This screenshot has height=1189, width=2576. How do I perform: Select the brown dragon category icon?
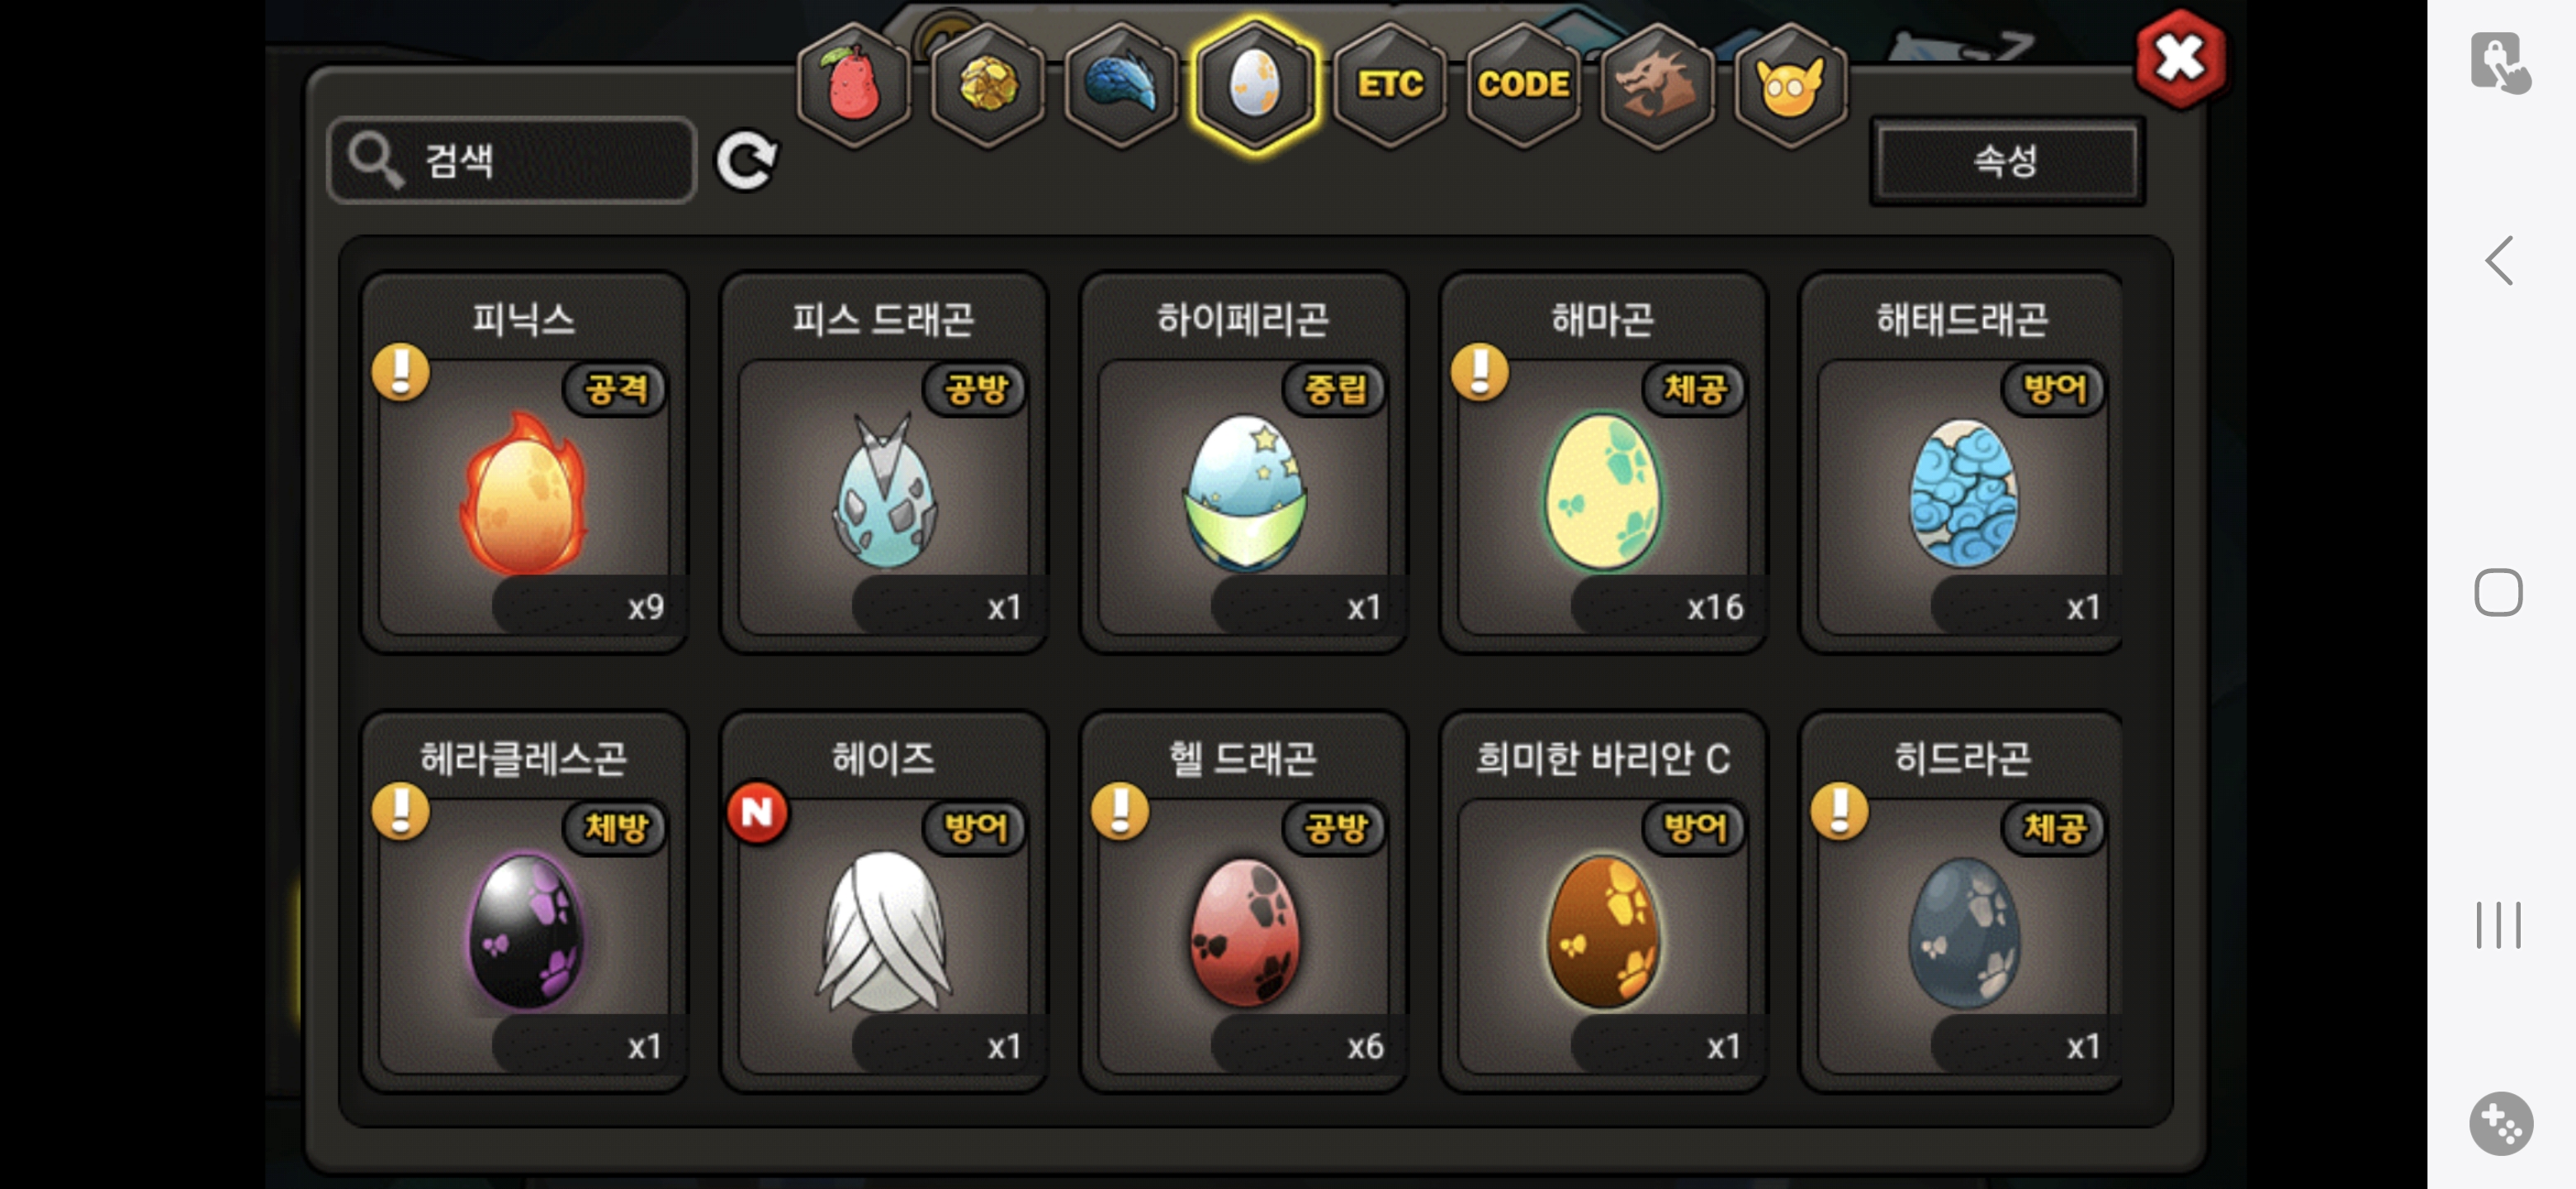(x=1657, y=85)
